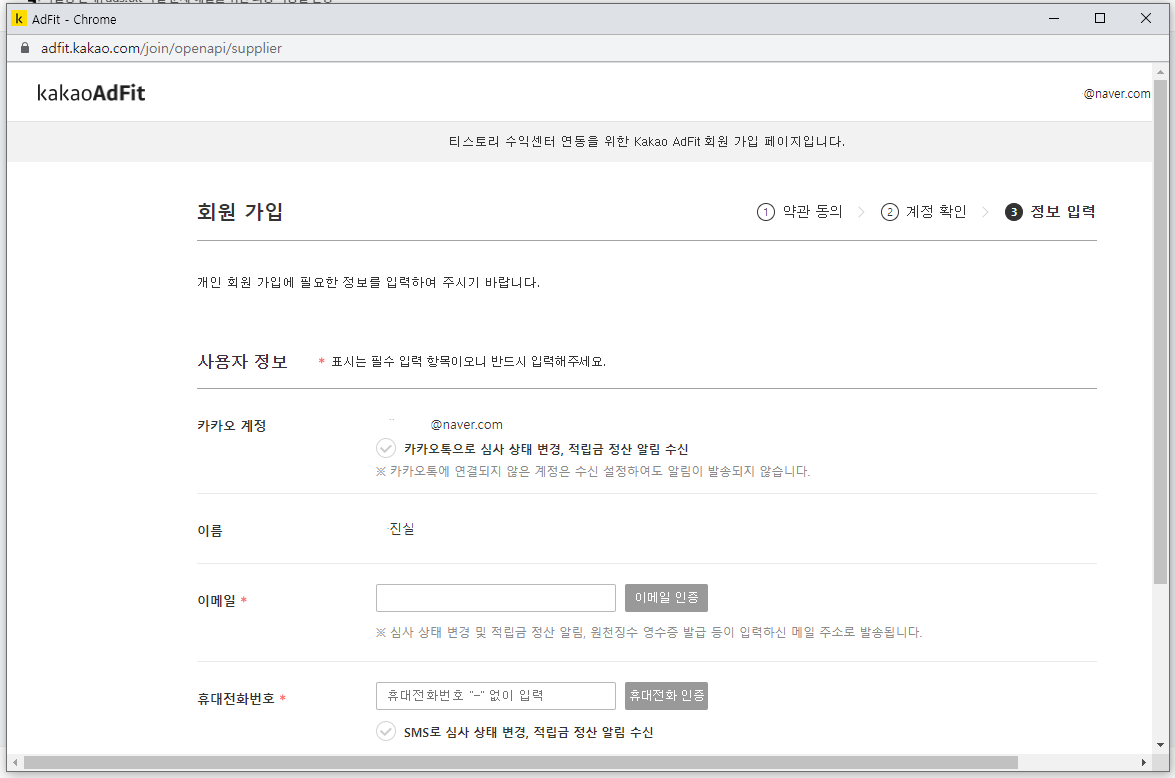This screenshot has height=778, width=1175.
Task: Click the 휴대전화 인증 button
Action: pyautogui.click(x=666, y=696)
